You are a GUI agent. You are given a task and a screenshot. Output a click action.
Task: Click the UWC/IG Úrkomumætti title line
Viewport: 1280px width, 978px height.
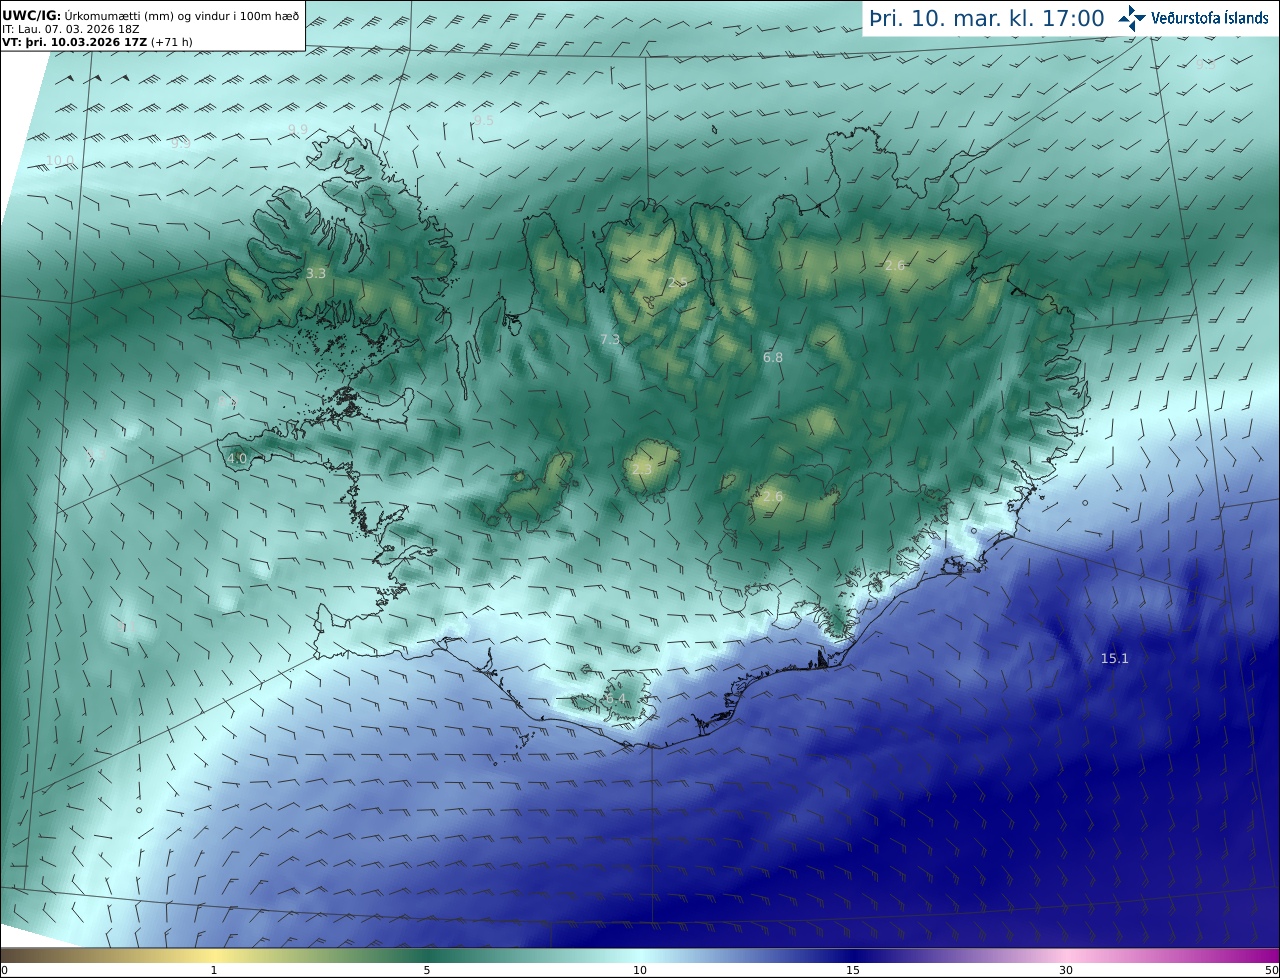point(150,15)
